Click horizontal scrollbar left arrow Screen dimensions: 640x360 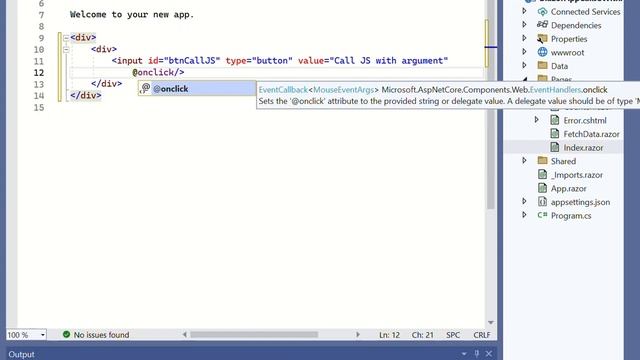click(x=184, y=335)
